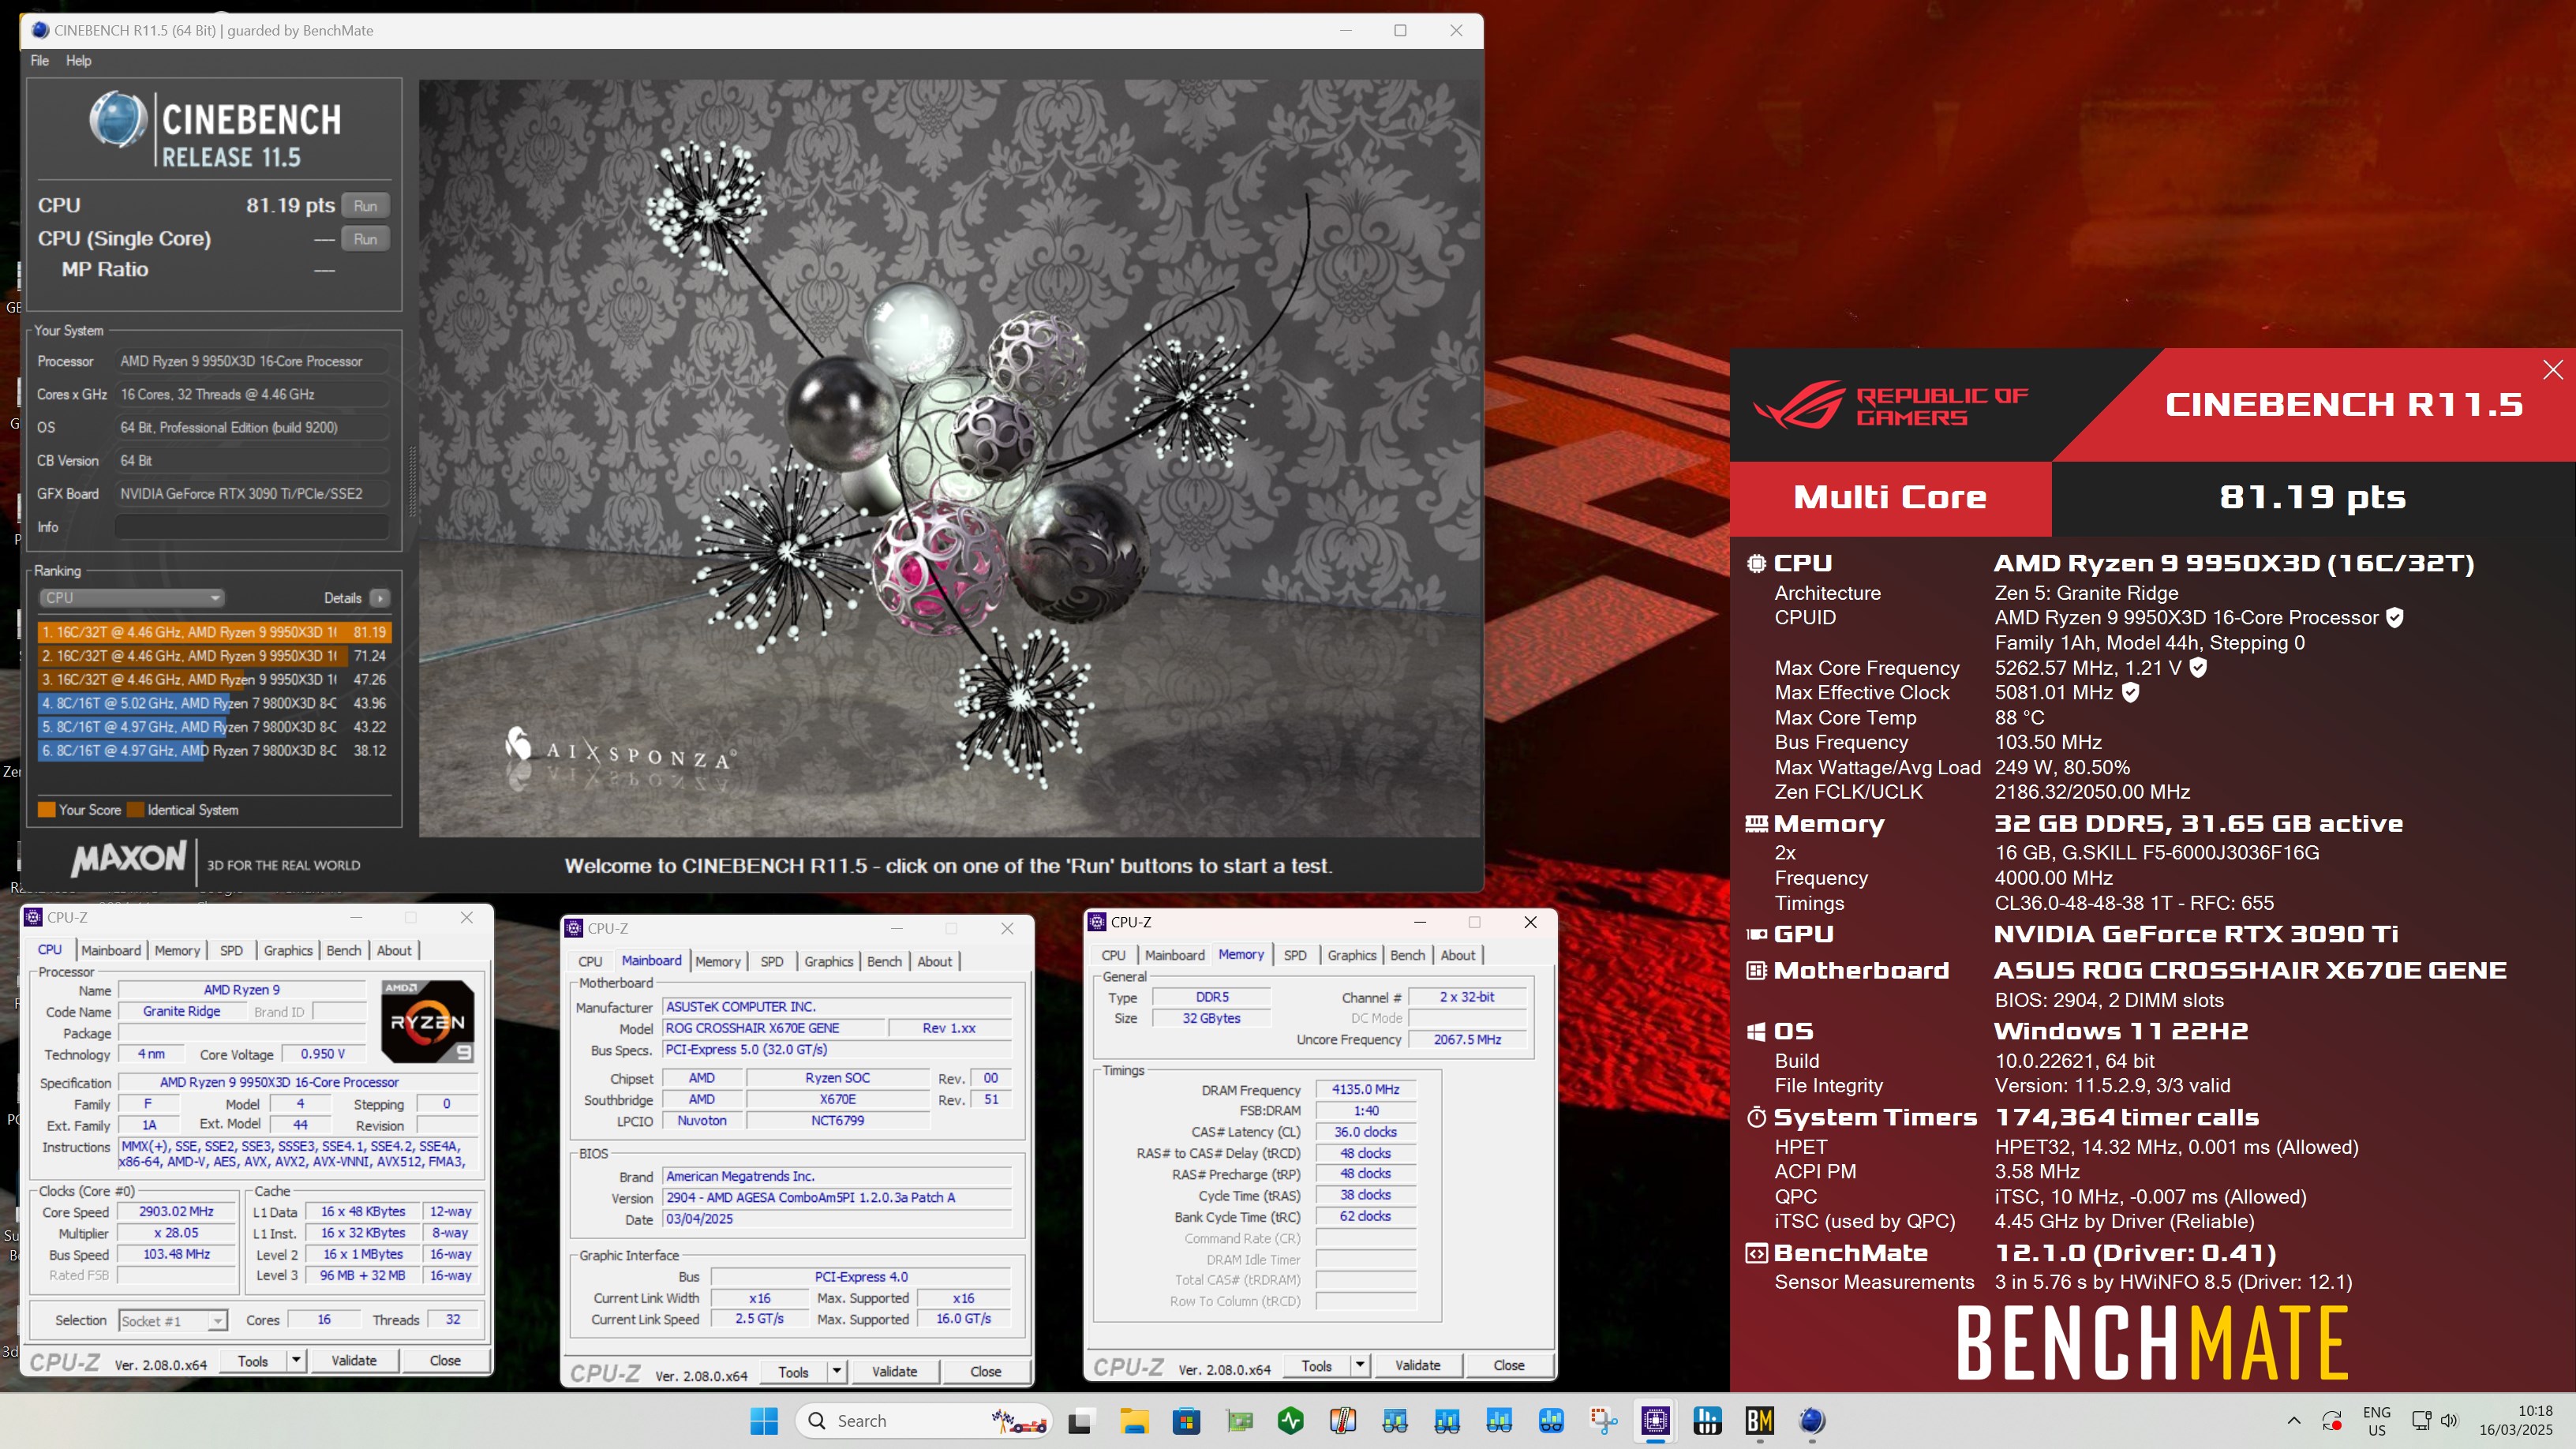This screenshot has width=2576, height=1449.
Task: Select ranking row 4 Ryzen 7 9800X3D 43.96
Action: click(x=214, y=703)
